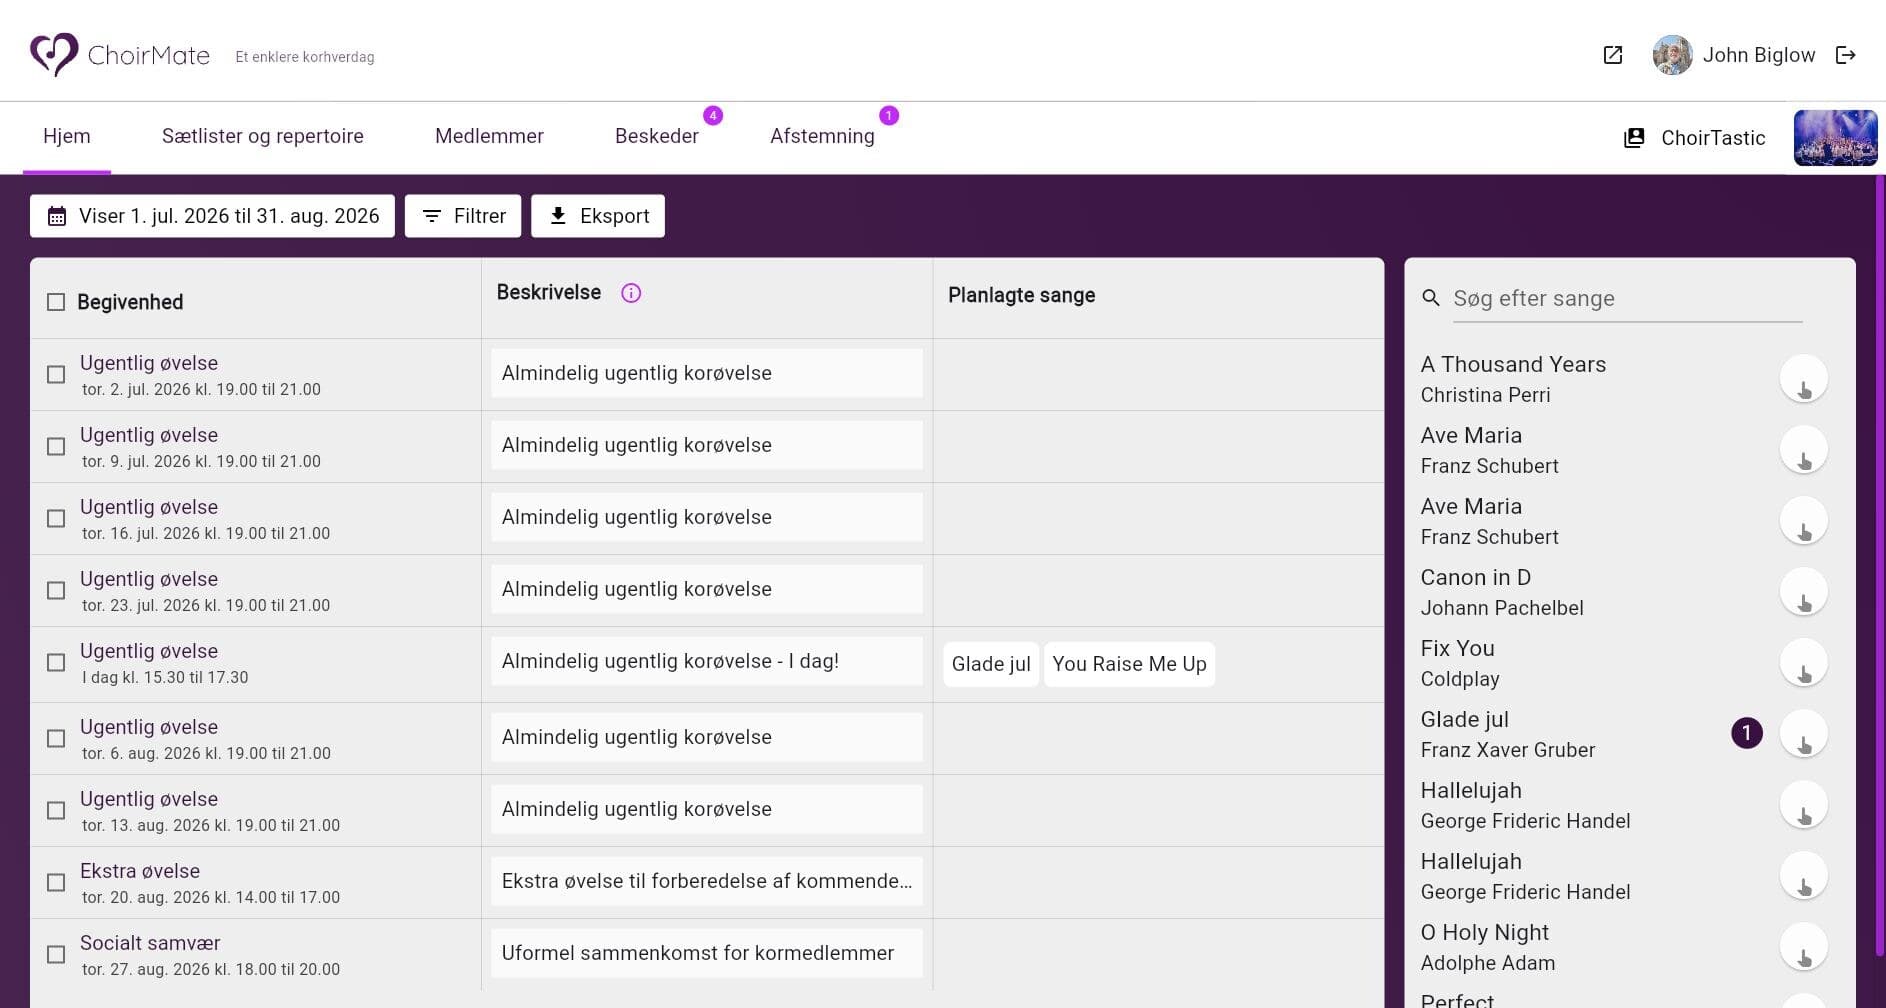Click the John Biglow profile avatar

click(x=1672, y=55)
